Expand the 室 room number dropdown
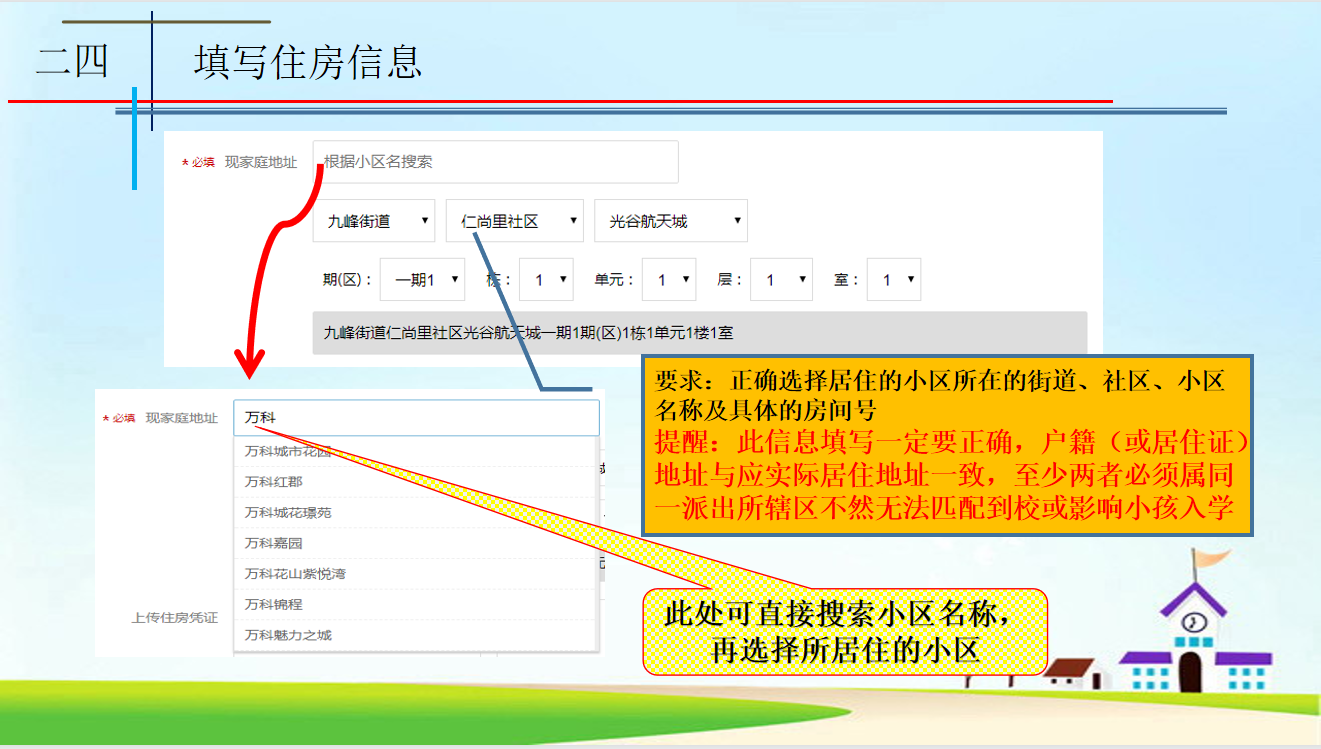Image resolution: width=1321 pixels, height=749 pixels. pyautogui.click(x=893, y=280)
